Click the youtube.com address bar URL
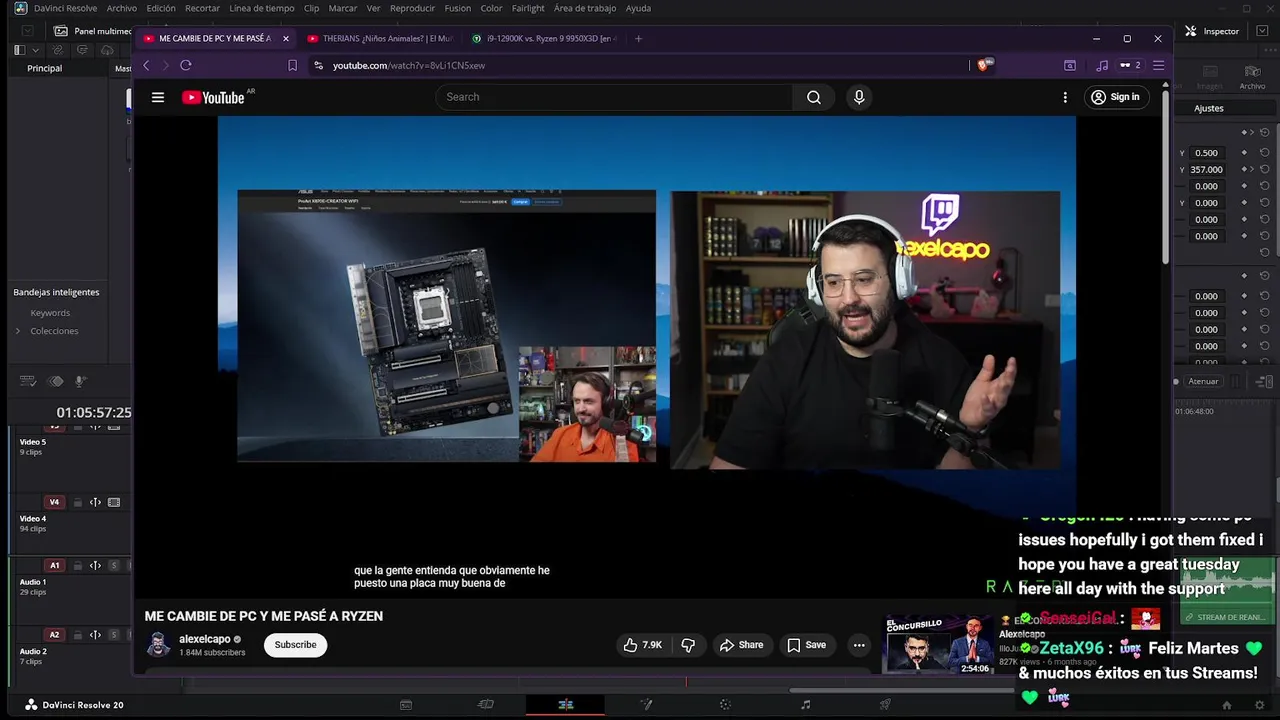 coord(409,65)
